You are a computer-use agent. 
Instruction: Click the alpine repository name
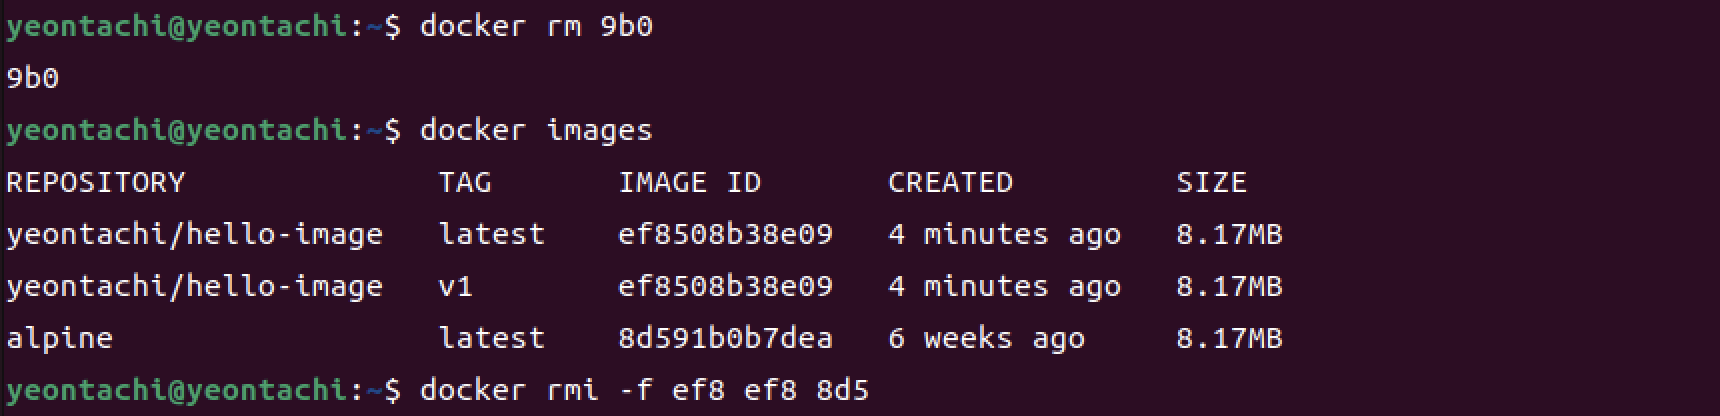point(60,338)
